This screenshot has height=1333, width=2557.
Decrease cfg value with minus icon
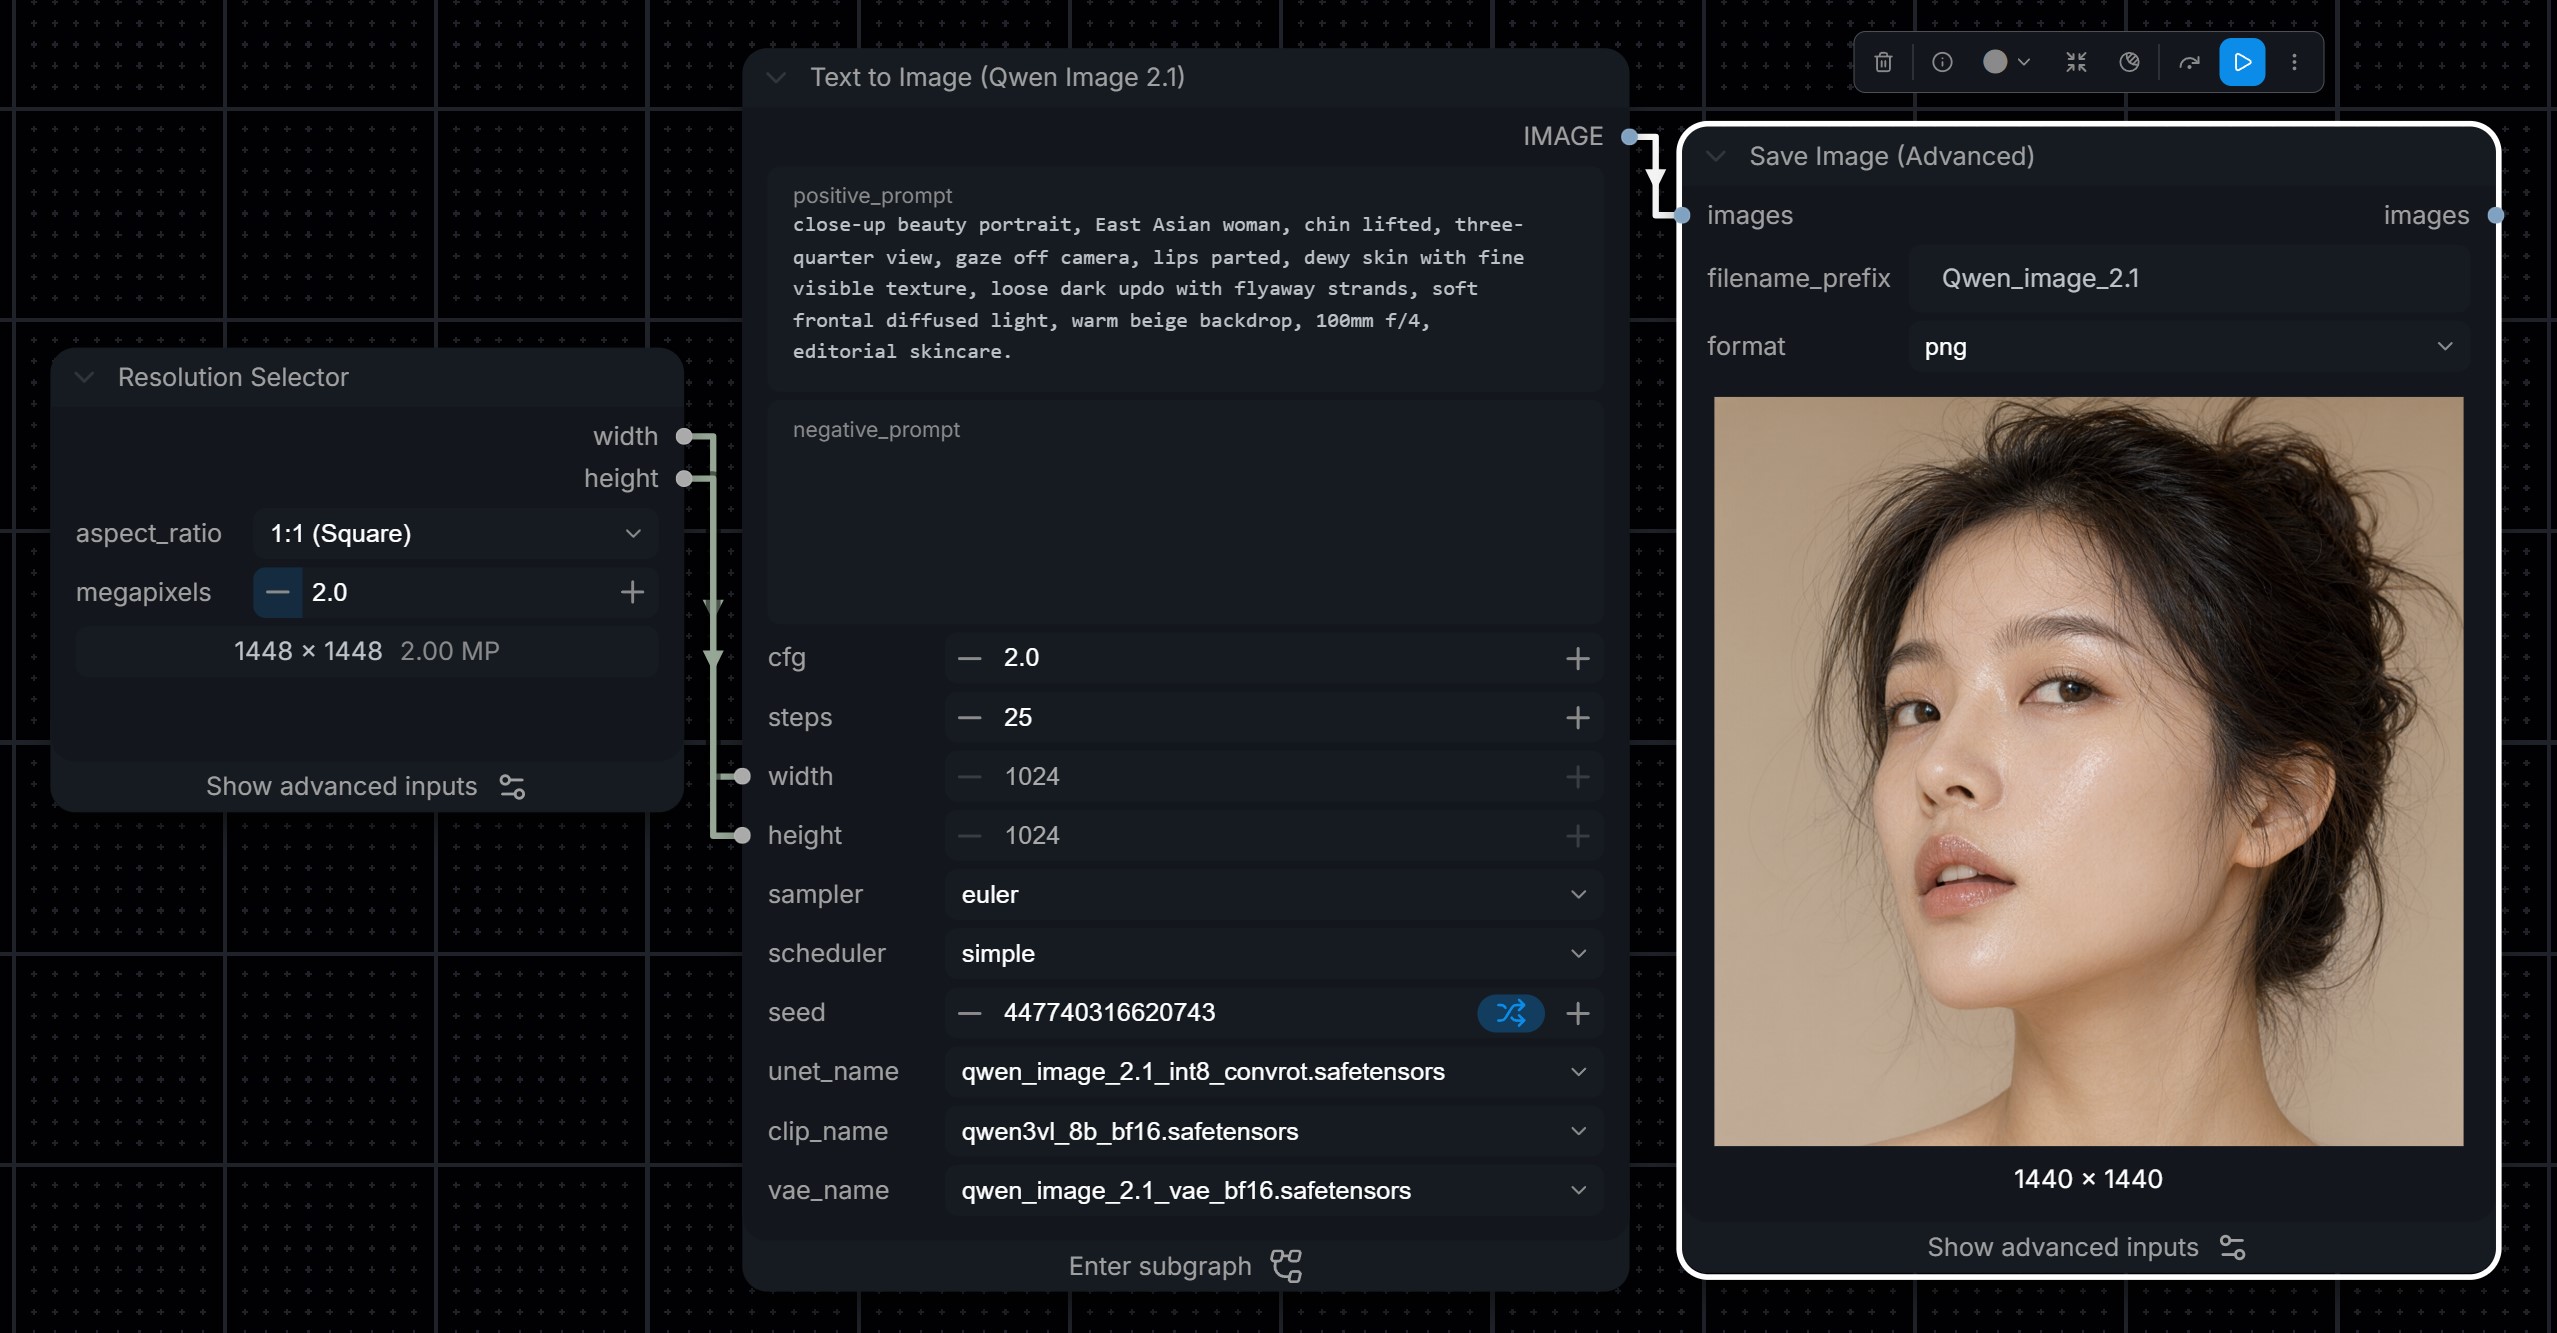pos(969,658)
